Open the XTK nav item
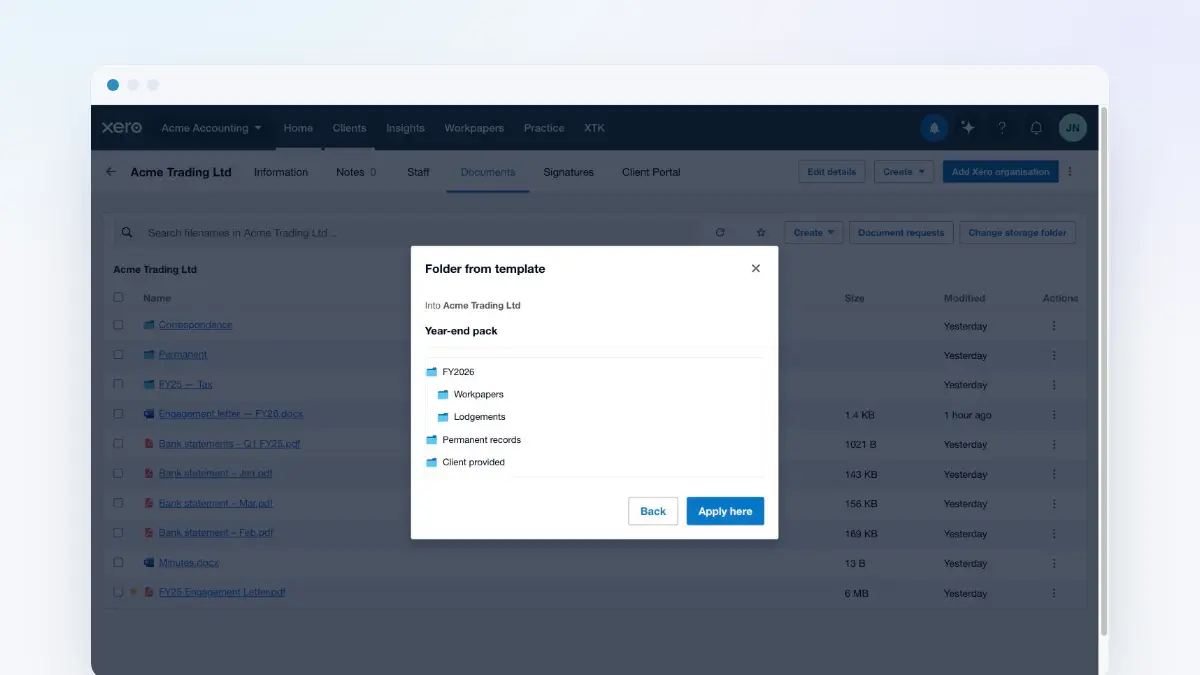 click(594, 128)
